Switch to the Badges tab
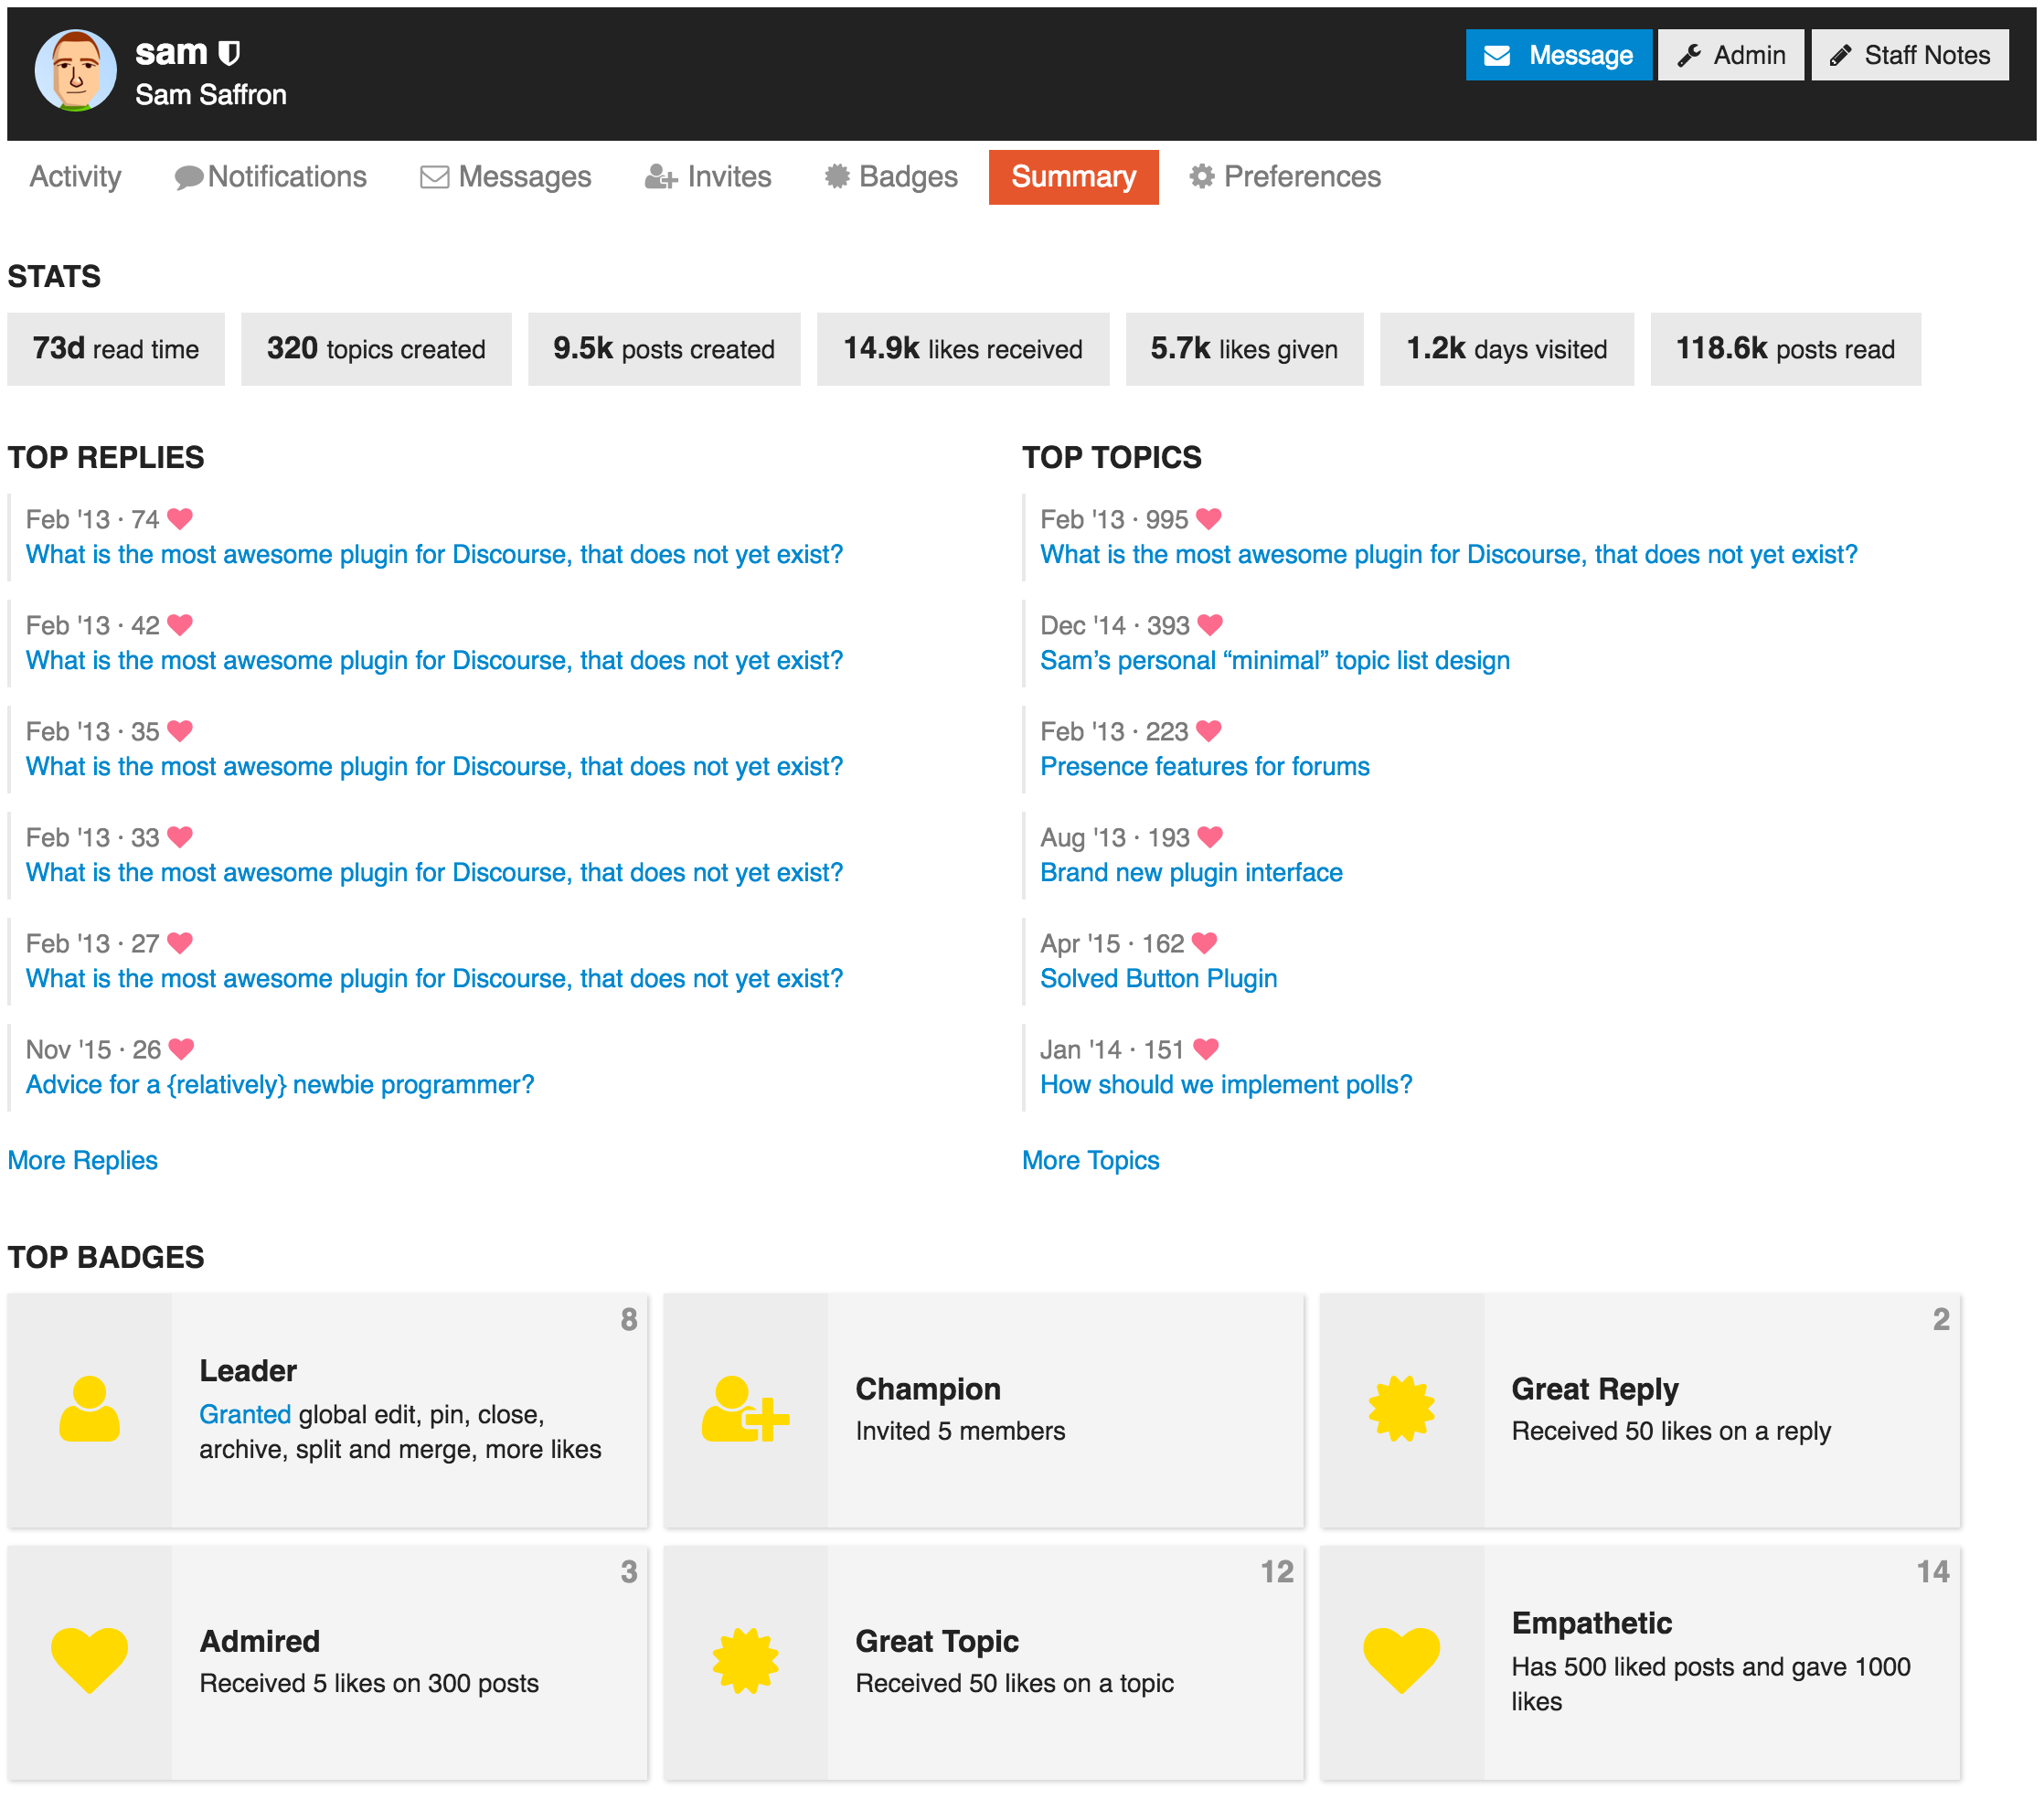The width and height of the screenshot is (2044, 1799). point(891,177)
